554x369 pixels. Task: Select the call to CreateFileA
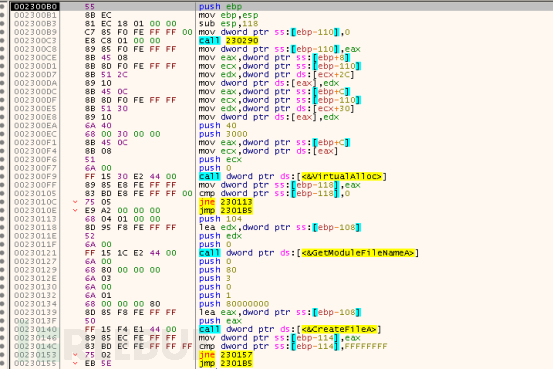(x=290, y=329)
